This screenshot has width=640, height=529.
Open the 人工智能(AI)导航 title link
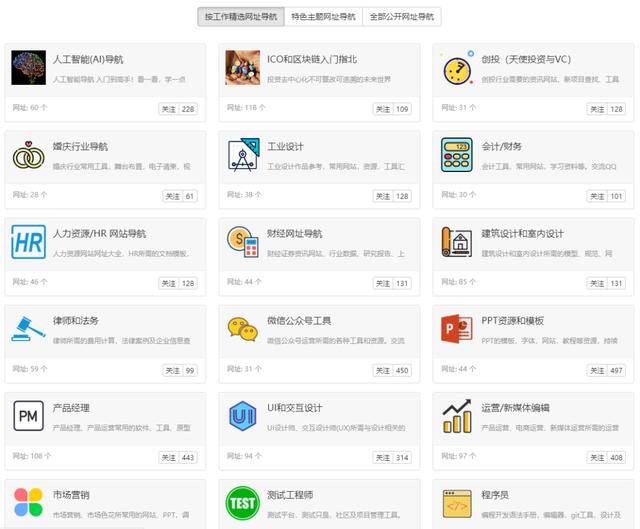88,60
